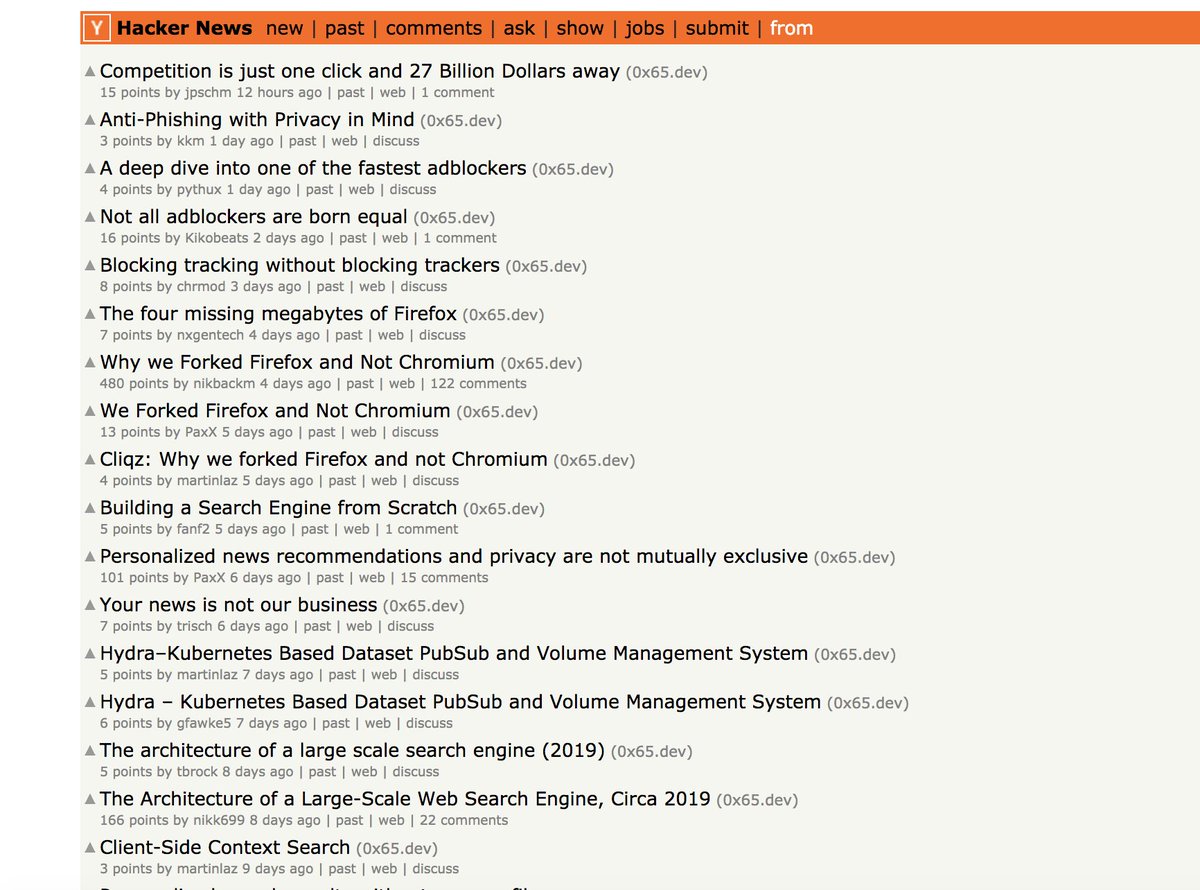Open 'Why we Forked Firefox and Not Chromium' article
The height and width of the screenshot is (890, 1200).
pyautogui.click(x=297, y=362)
